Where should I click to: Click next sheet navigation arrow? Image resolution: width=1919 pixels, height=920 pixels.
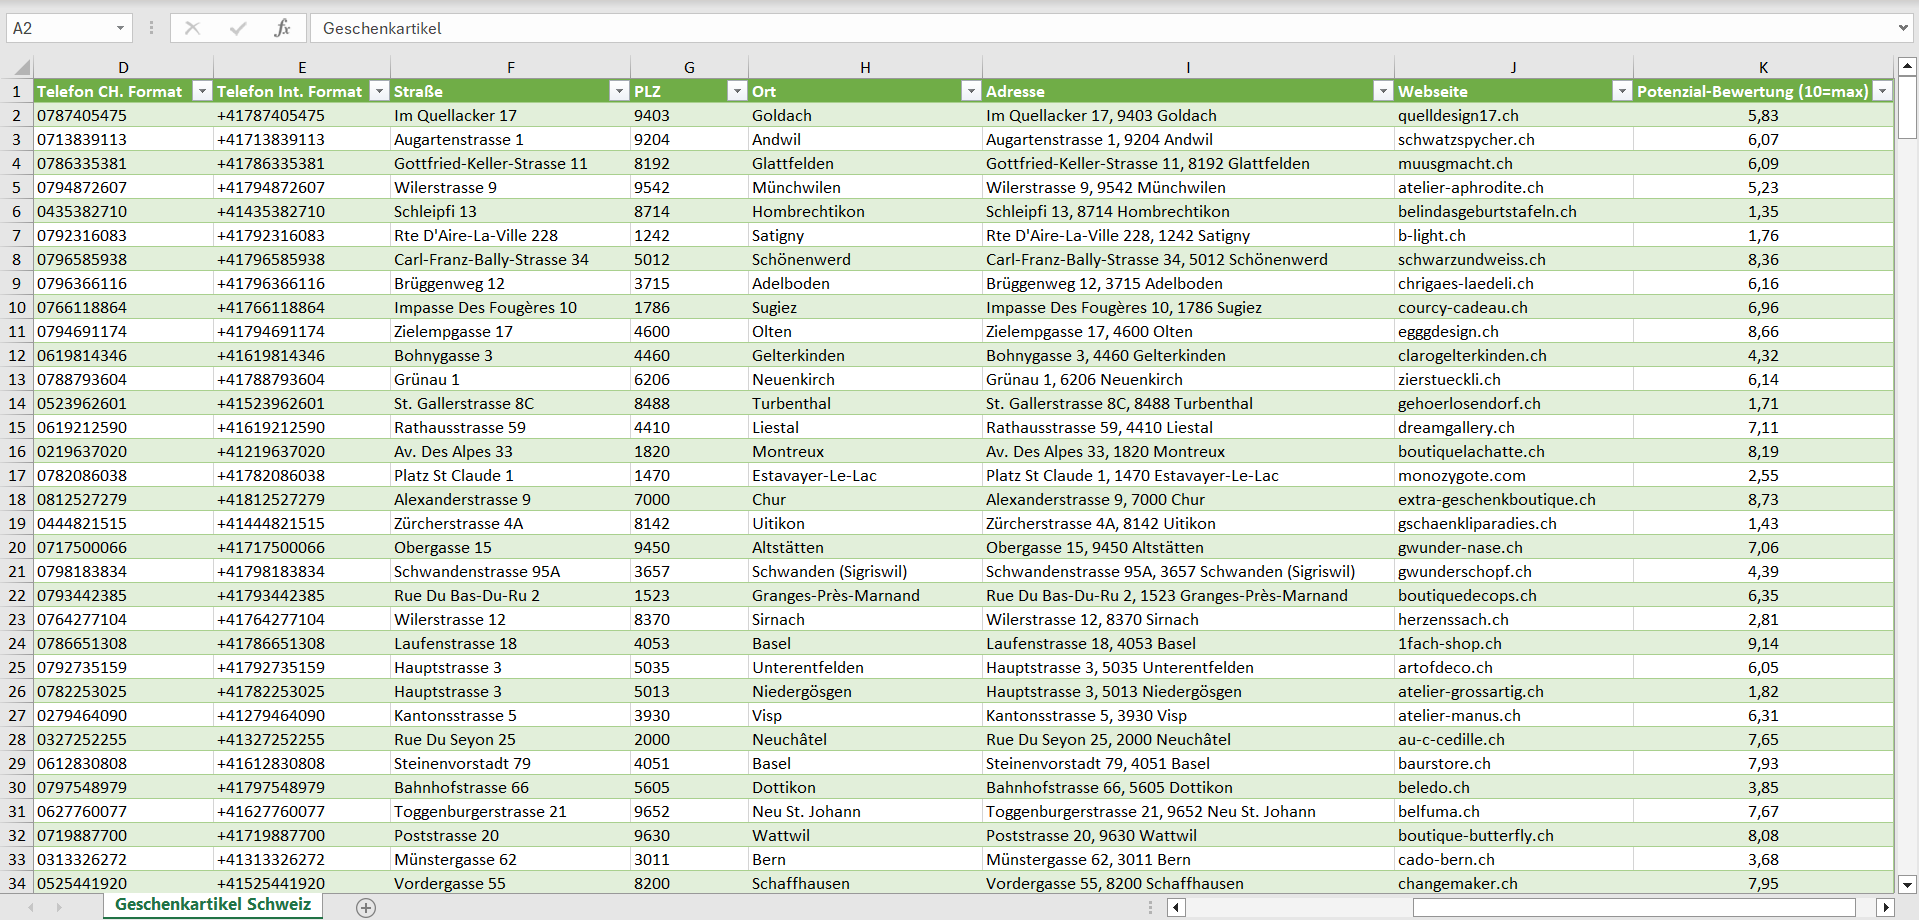point(59,907)
